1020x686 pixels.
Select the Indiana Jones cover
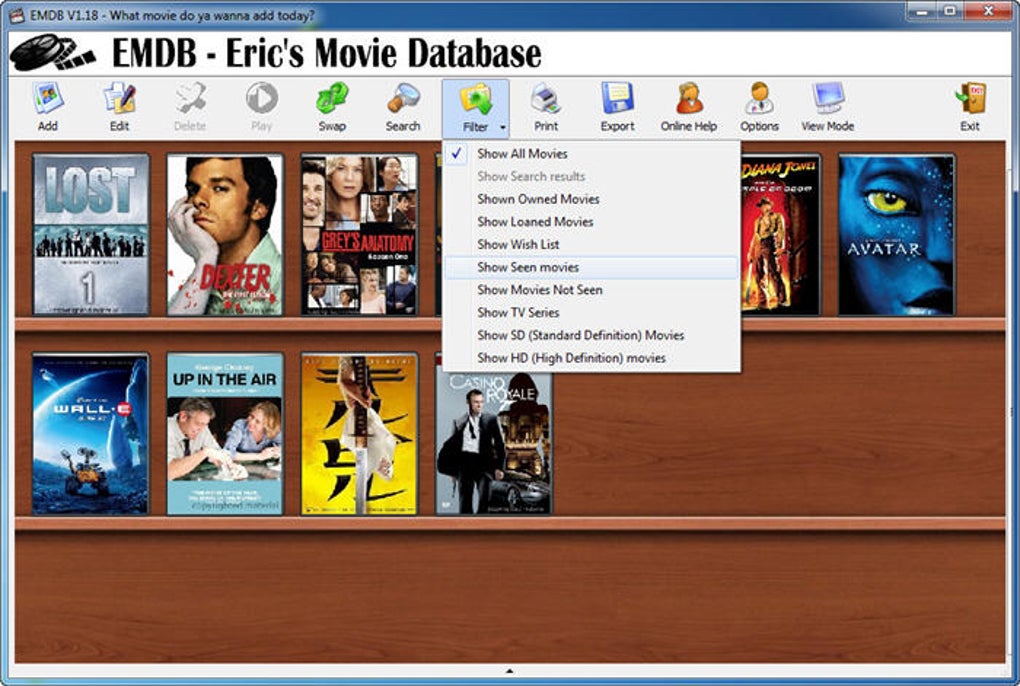pos(780,235)
